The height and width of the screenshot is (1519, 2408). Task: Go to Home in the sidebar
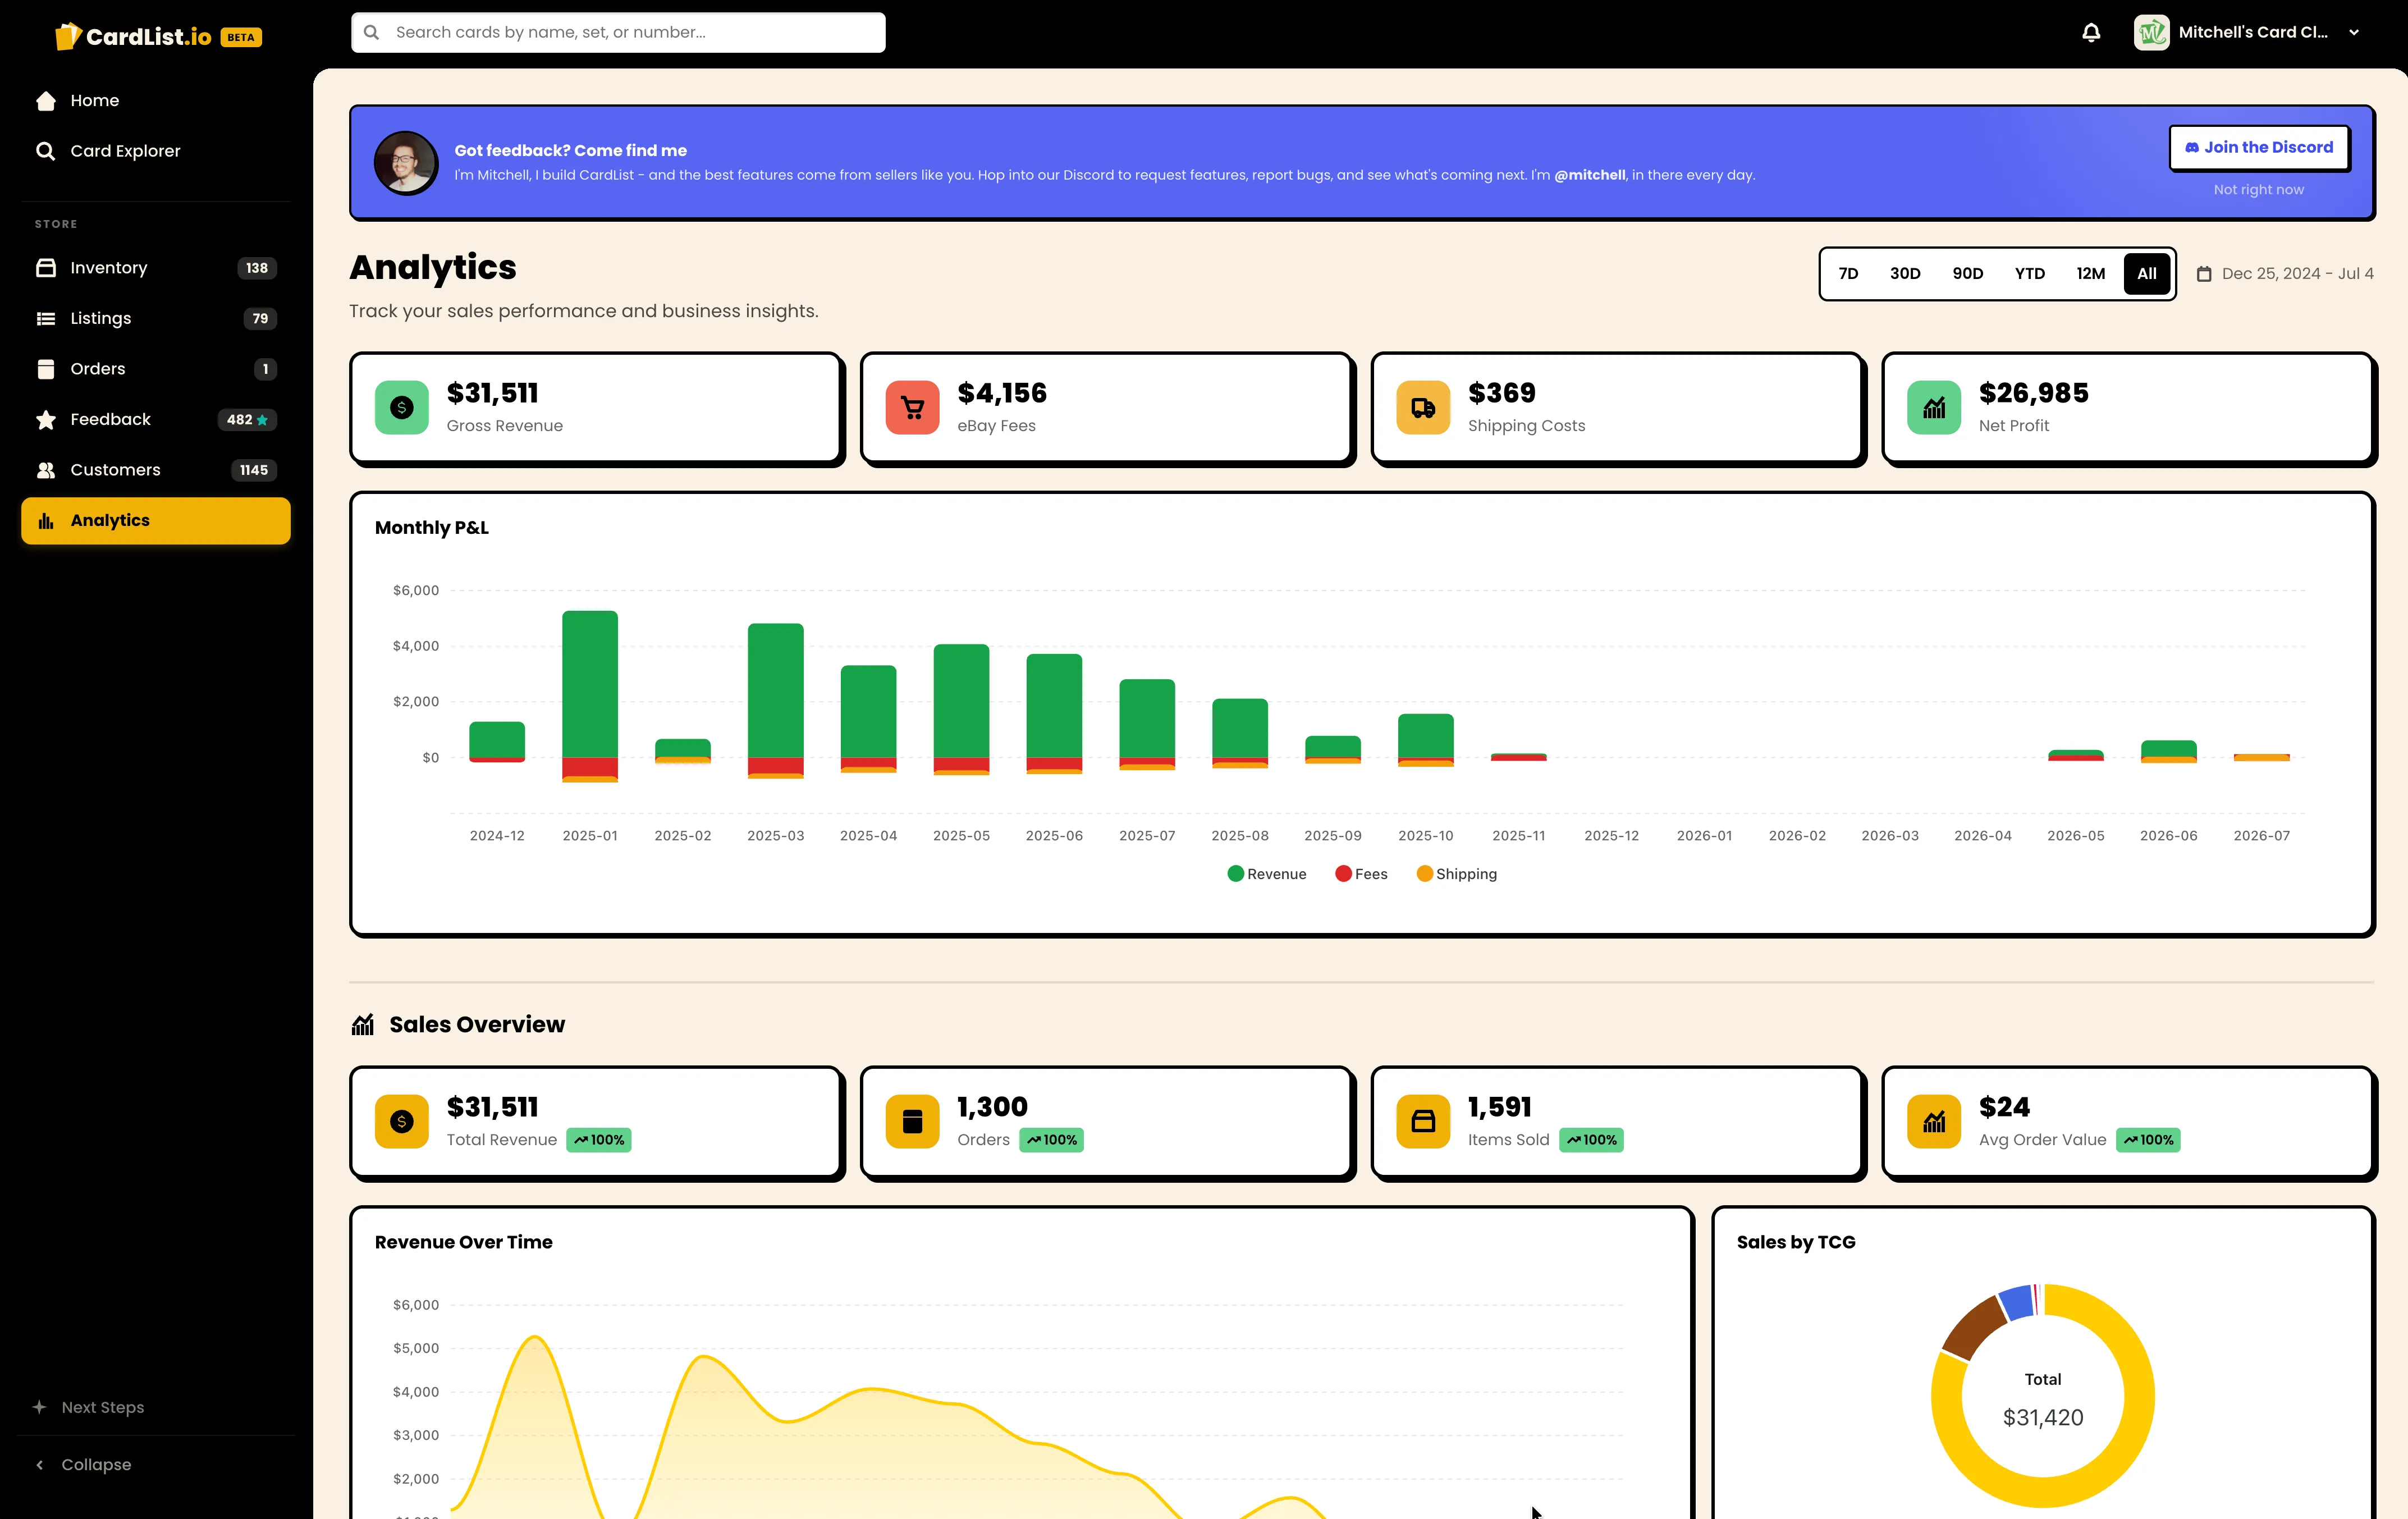coord(156,101)
